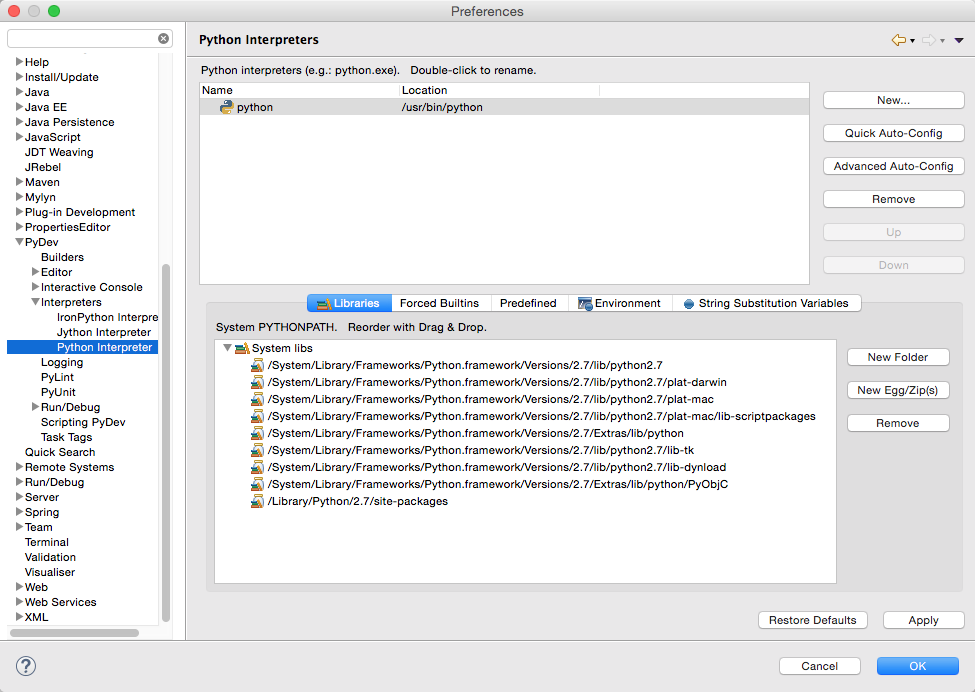Click the icon beside PyObjC path
The image size is (975, 692).
coord(257,484)
